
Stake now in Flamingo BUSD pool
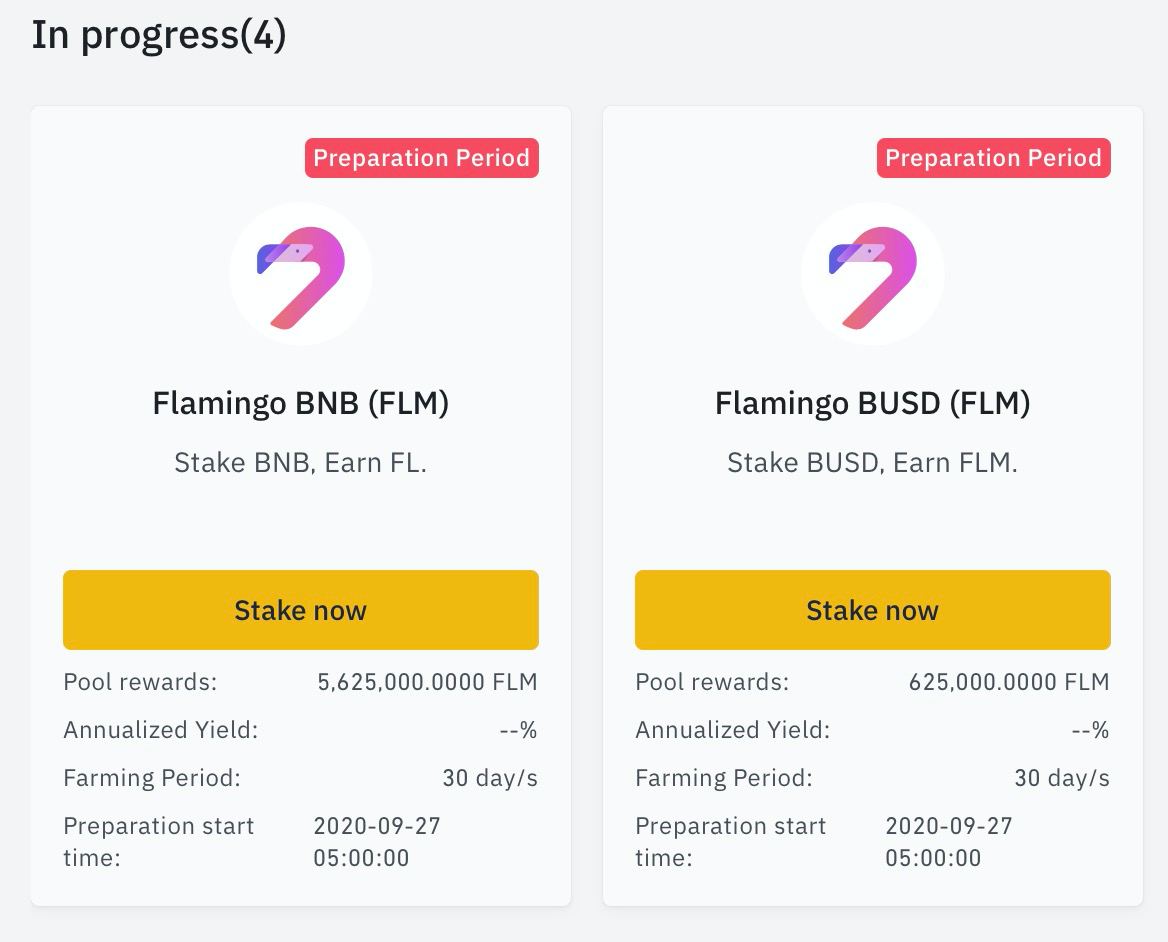872,610
